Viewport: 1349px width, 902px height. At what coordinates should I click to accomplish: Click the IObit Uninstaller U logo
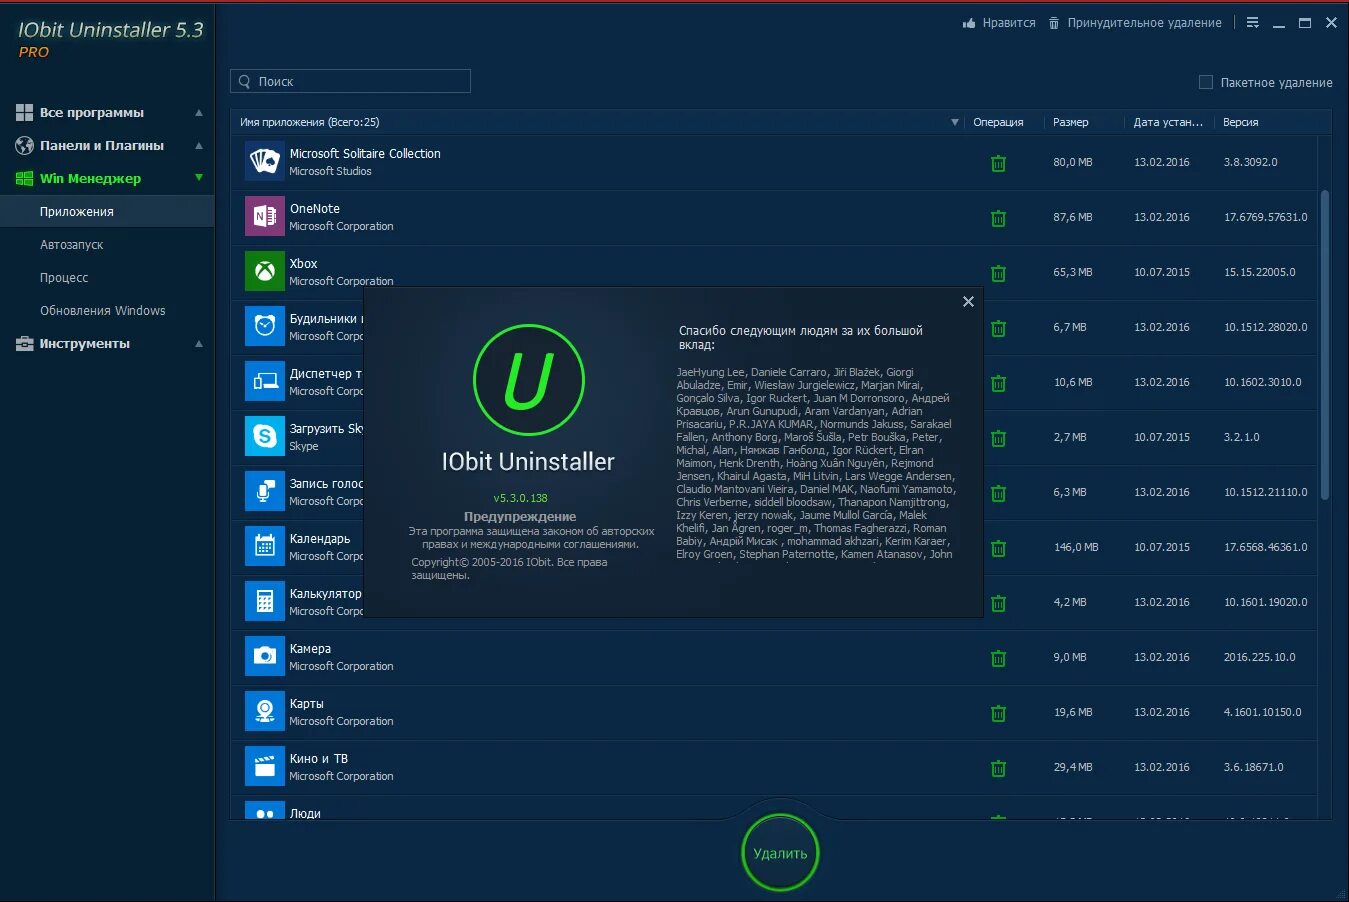pos(528,381)
